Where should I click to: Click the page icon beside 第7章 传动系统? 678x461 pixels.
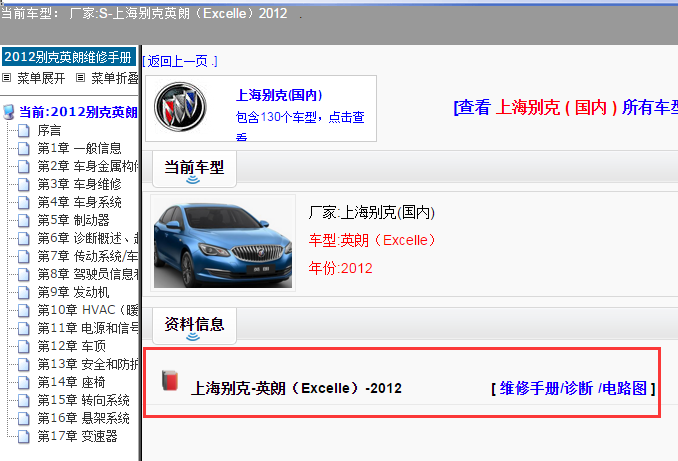(24, 256)
